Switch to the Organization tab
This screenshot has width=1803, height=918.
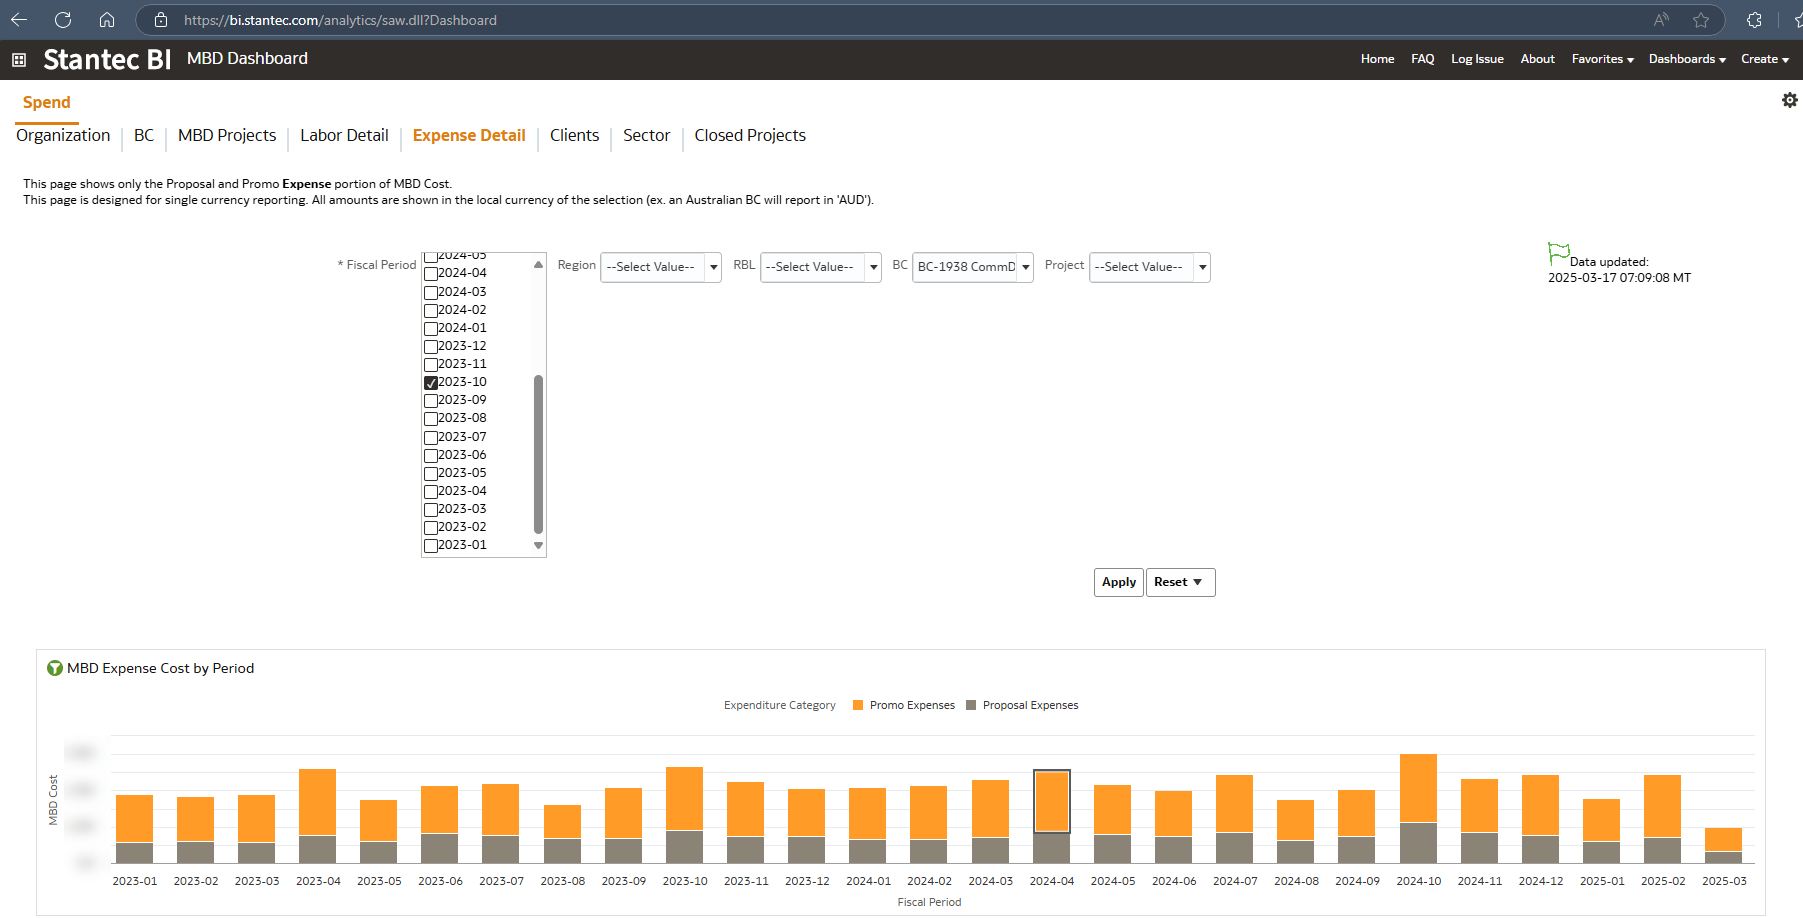point(63,135)
